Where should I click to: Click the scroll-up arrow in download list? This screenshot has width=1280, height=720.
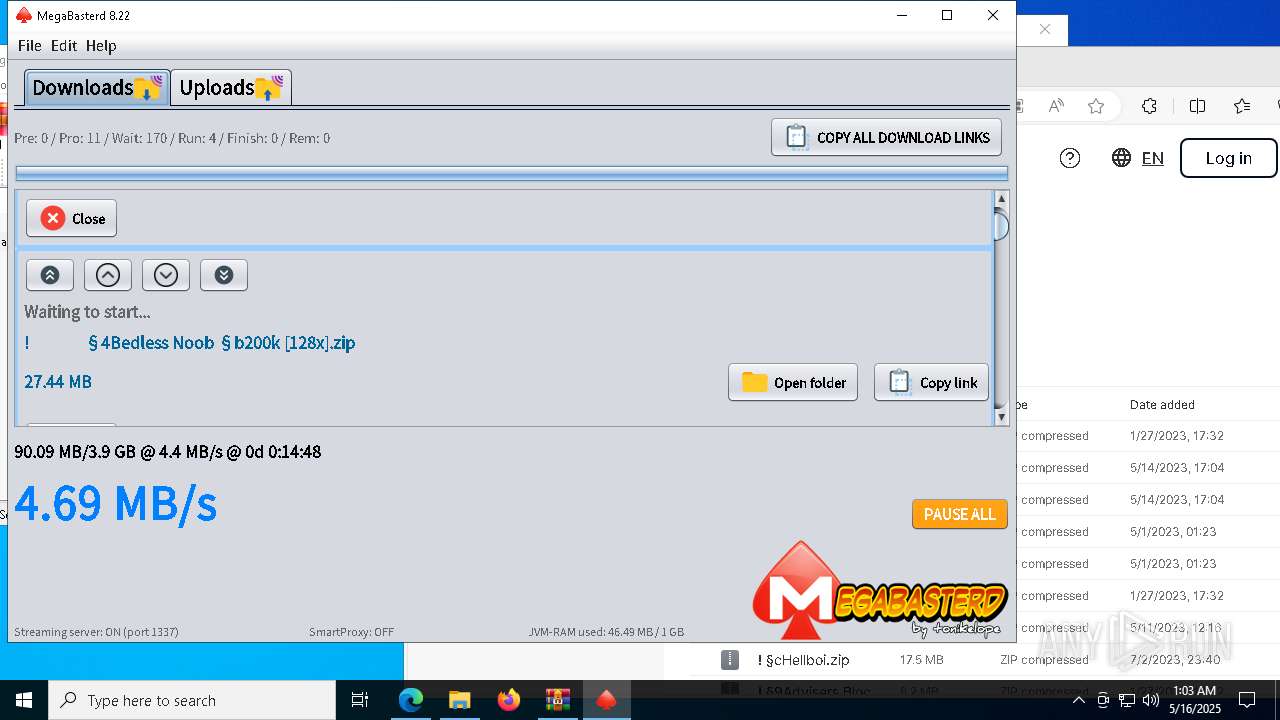tap(1001, 199)
